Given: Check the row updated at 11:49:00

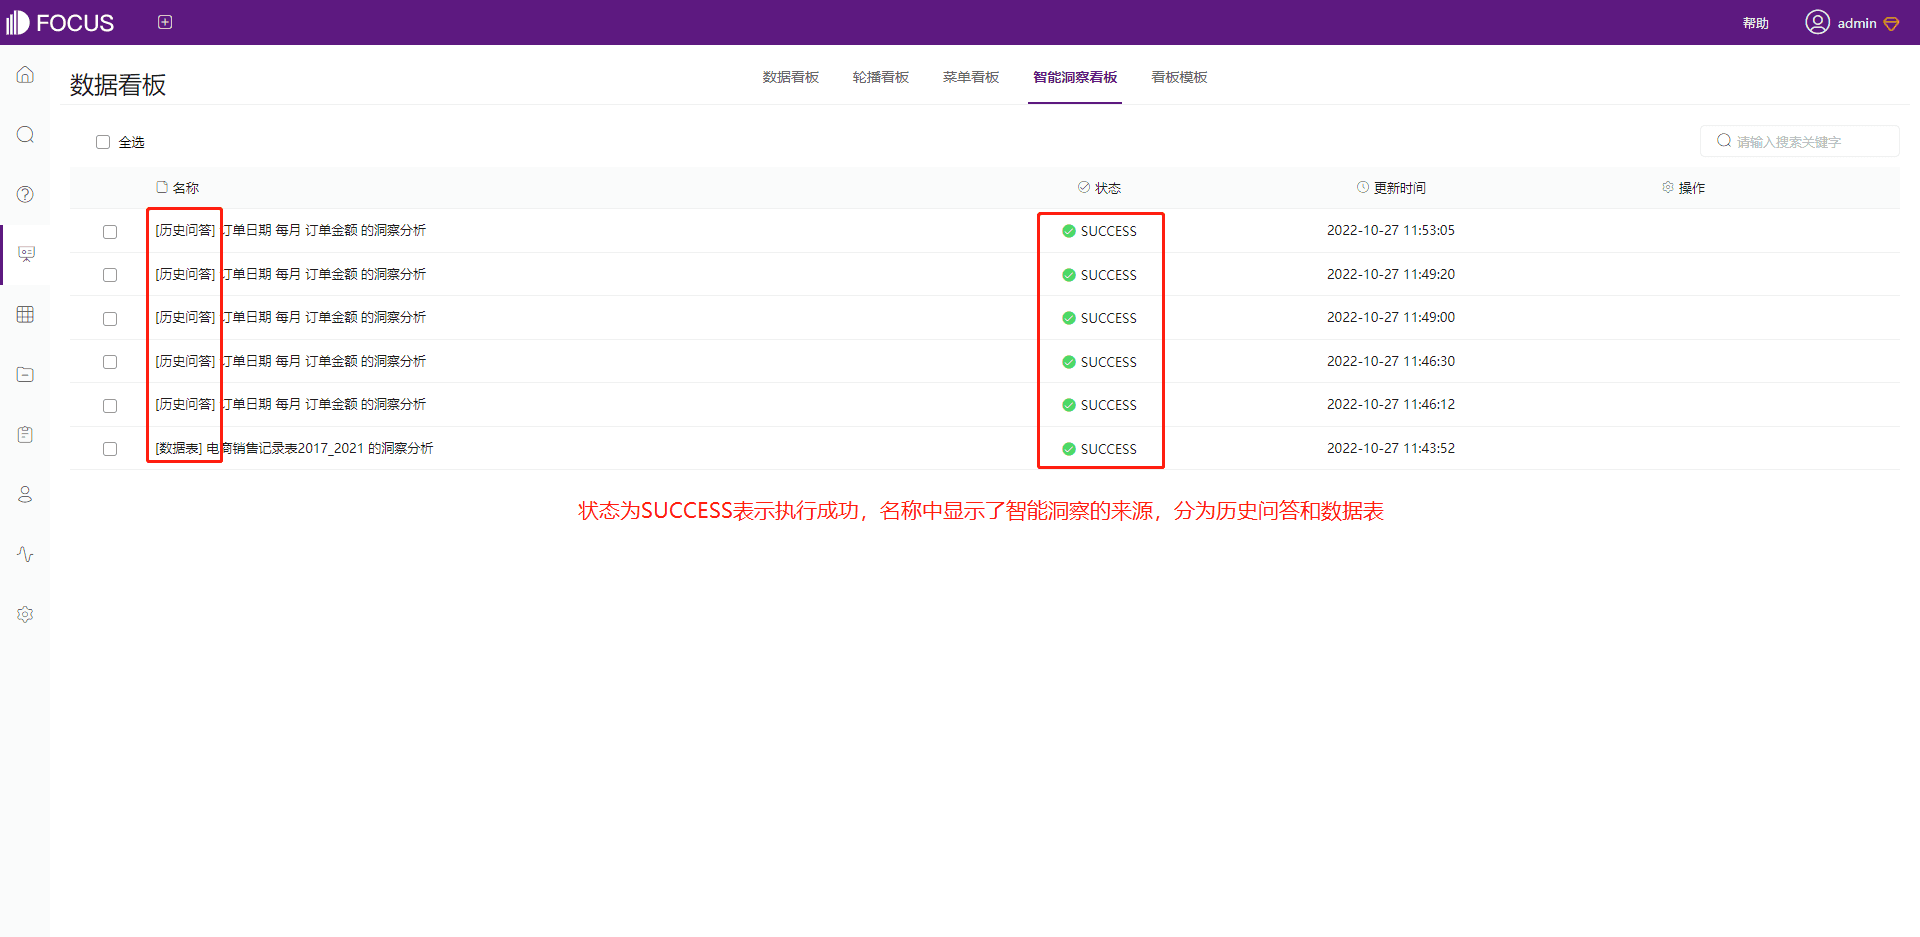Looking at the screenshot, I should tap(110, 318).
